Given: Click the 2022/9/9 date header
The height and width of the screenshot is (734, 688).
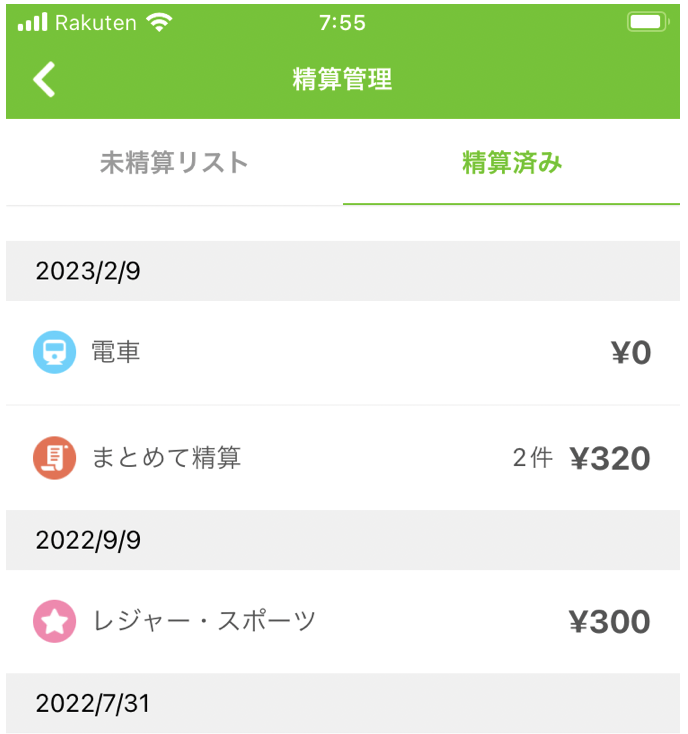Looking at the screenshot, I should tap(343, 540).
